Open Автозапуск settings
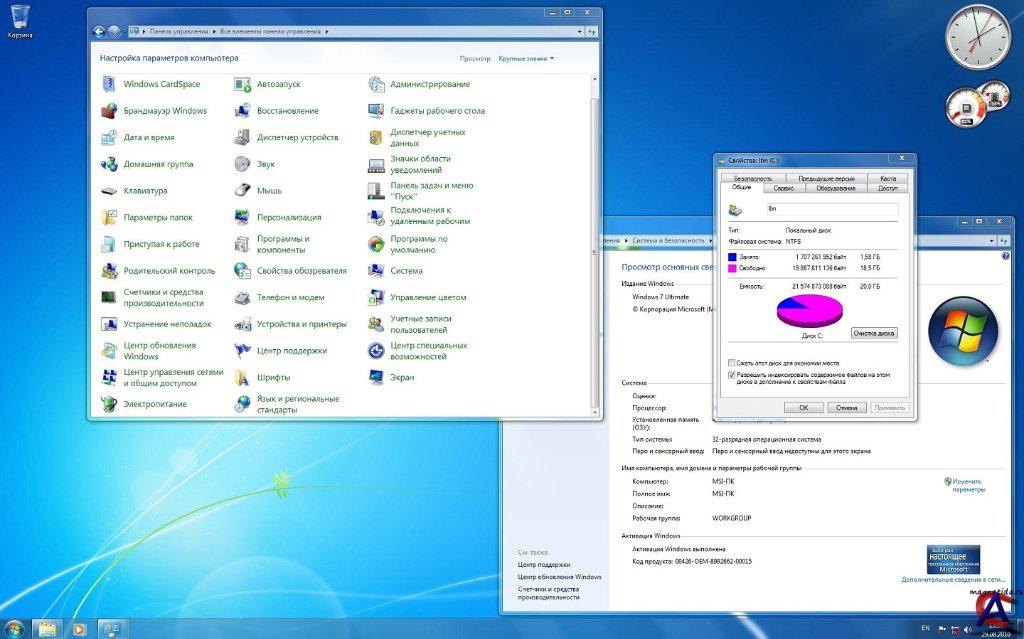The width and height of the screenshot is (1024, 639). pos(268,84)
